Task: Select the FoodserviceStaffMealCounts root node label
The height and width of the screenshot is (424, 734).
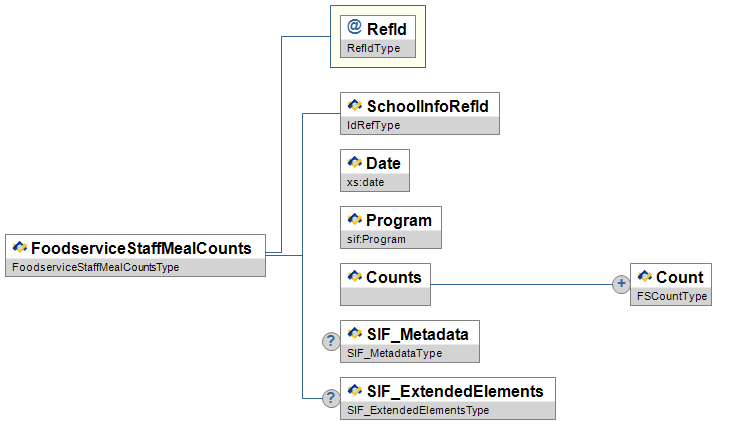Action: (x=141, y=247)
